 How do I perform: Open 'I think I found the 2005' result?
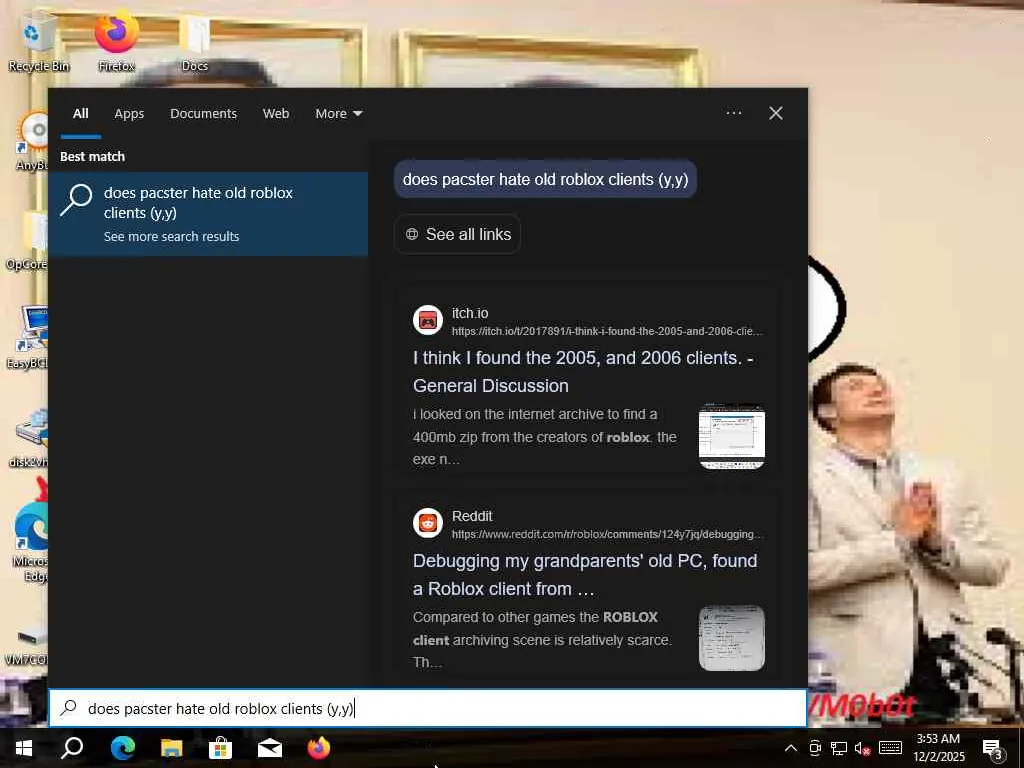[x=583, y=372]
